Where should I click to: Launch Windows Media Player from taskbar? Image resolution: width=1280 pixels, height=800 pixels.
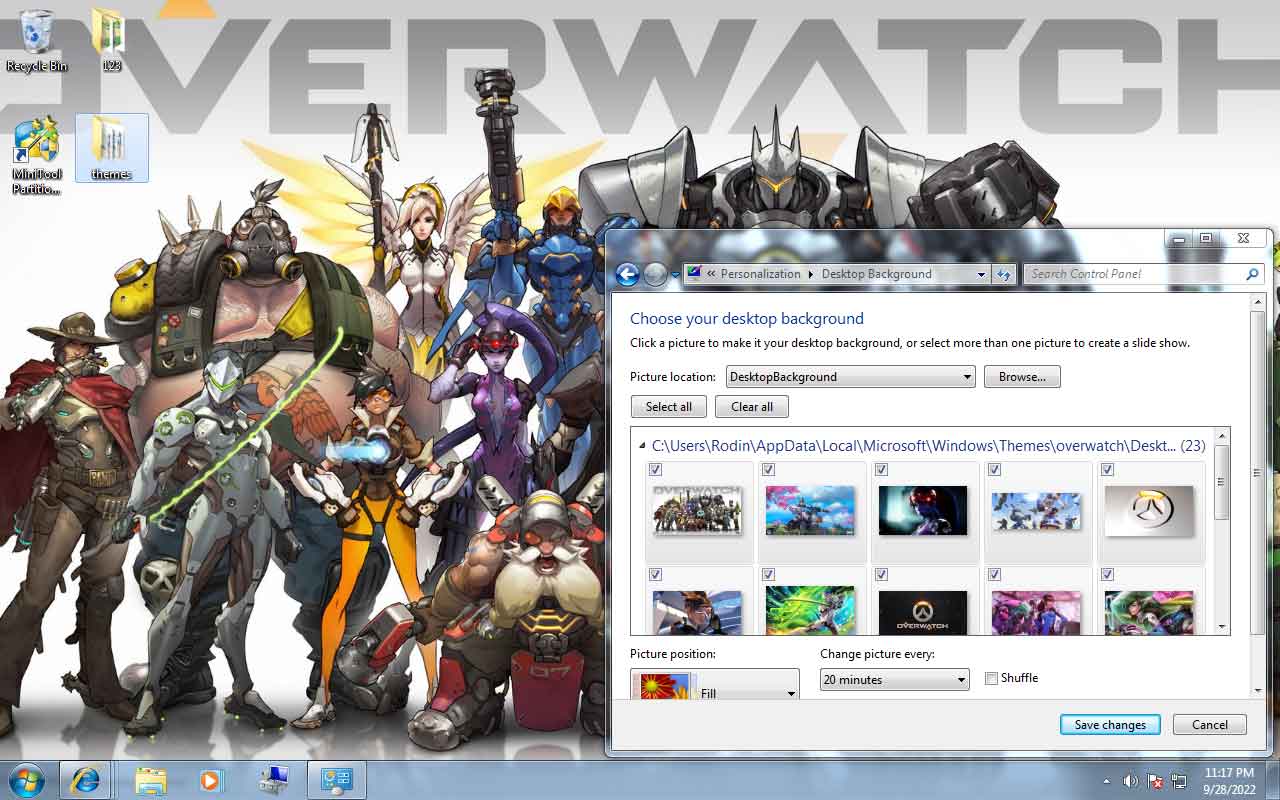point(210,780)
